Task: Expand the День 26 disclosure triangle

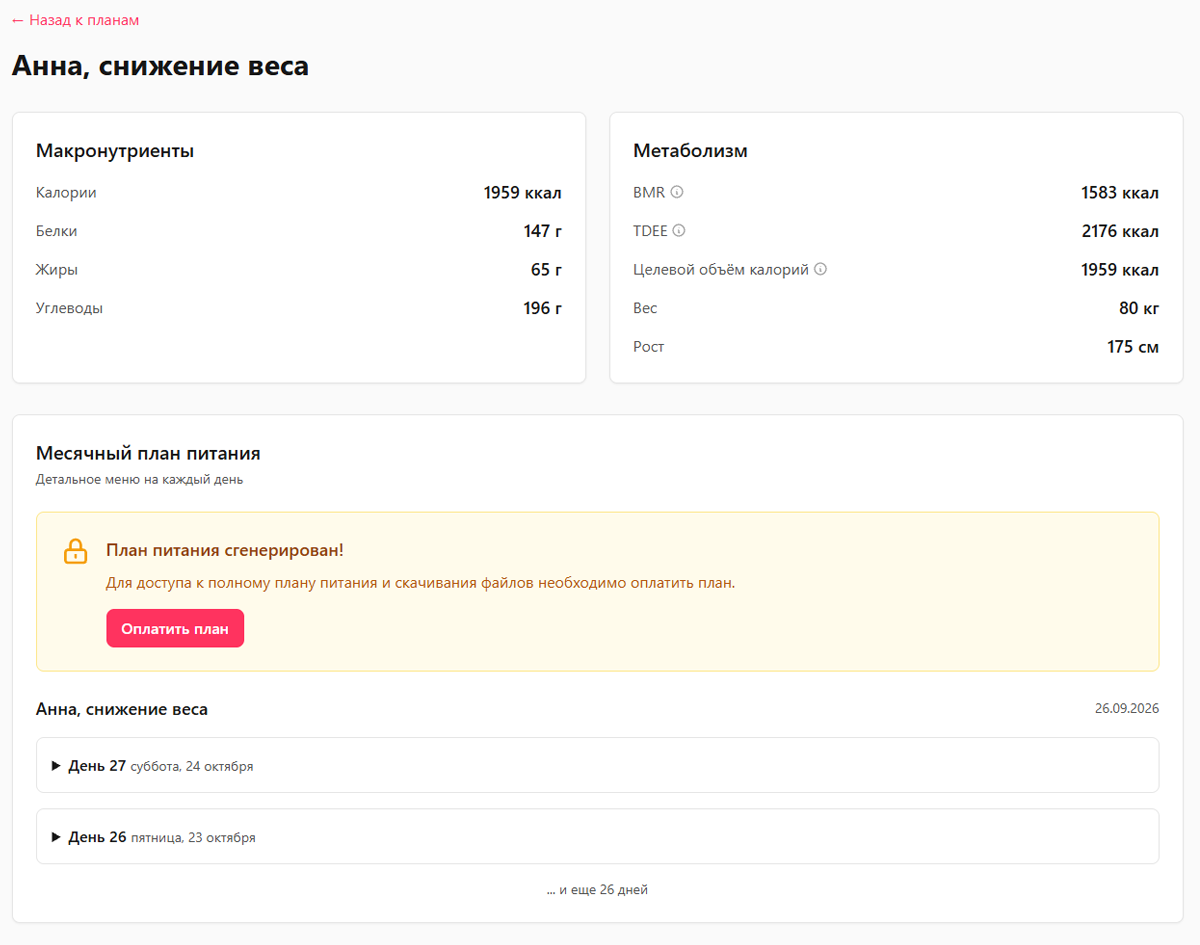Action: (56, 837)
